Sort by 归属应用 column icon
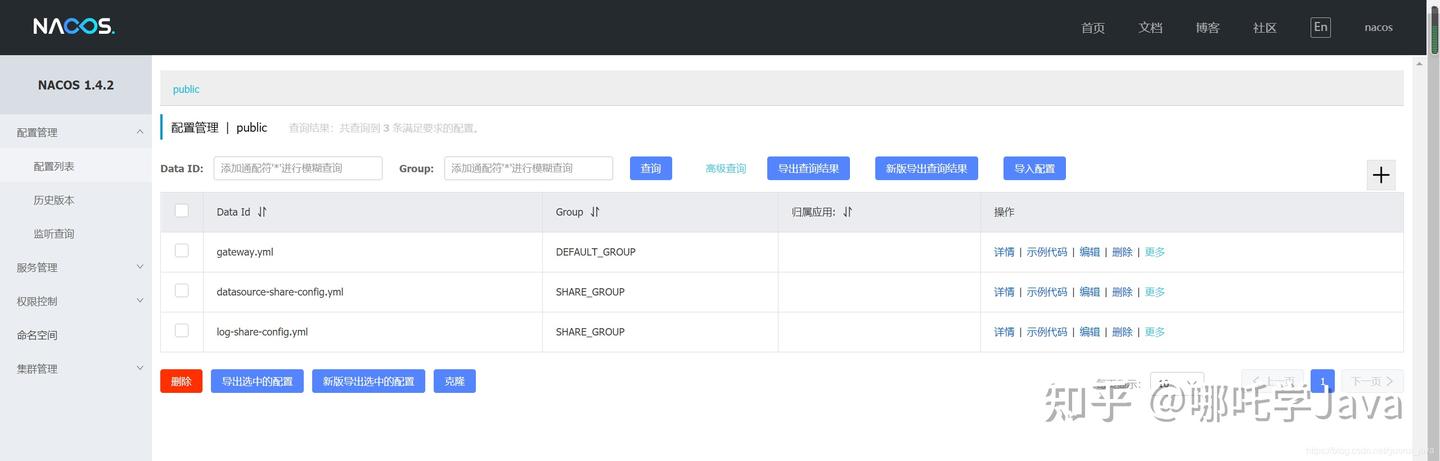The image size is (1440, 461). pyautogui.click(x=848, y=212)
